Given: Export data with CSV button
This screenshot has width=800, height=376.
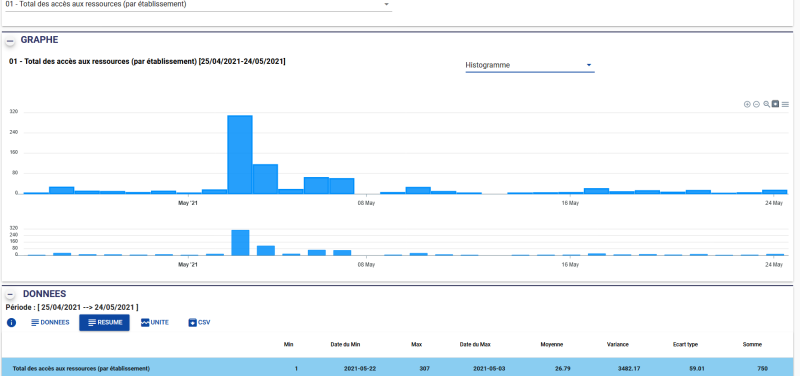Looking at the screenshot, I should coord(199,322).
